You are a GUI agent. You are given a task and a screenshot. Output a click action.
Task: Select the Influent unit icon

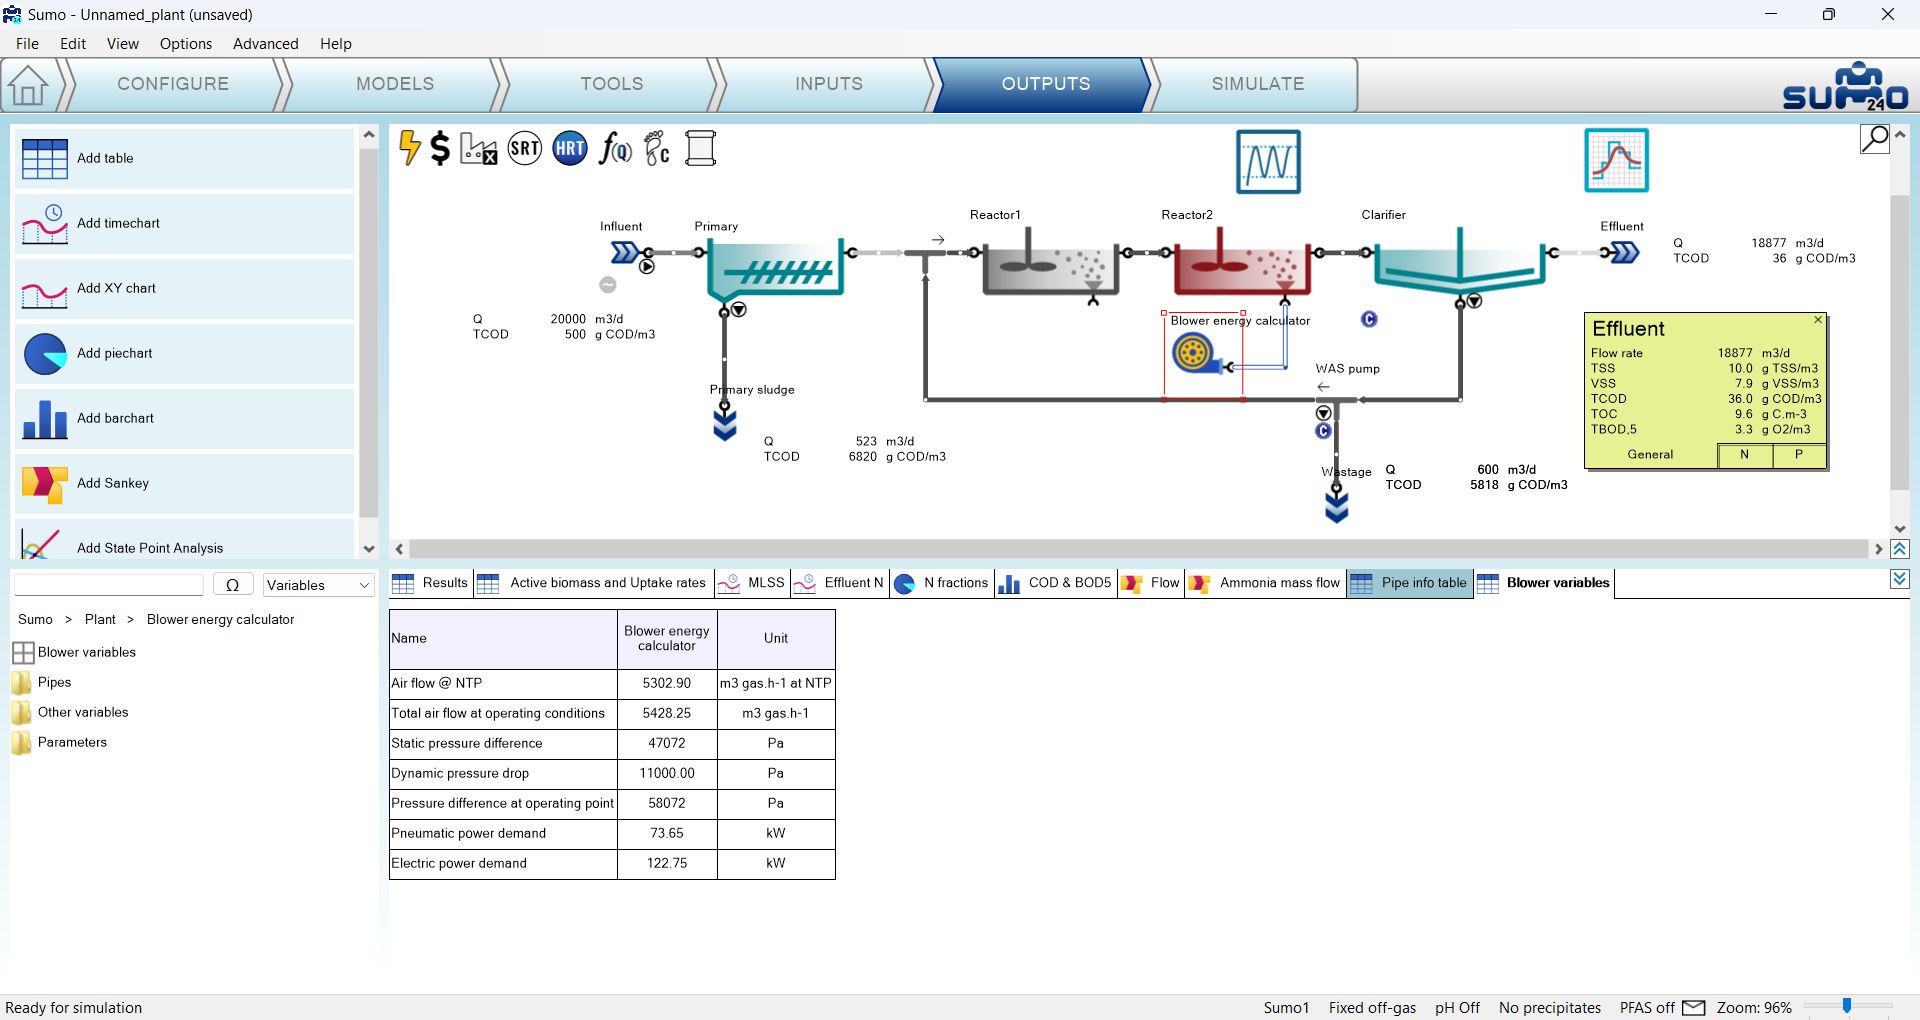coord(627,252)
